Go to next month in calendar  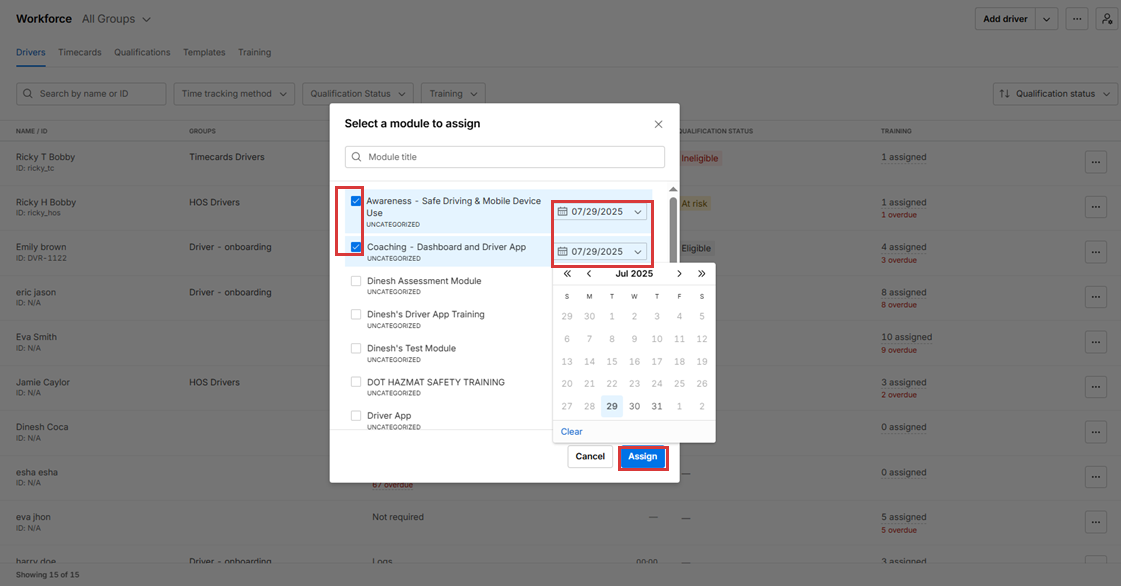[x=679, y=274]
